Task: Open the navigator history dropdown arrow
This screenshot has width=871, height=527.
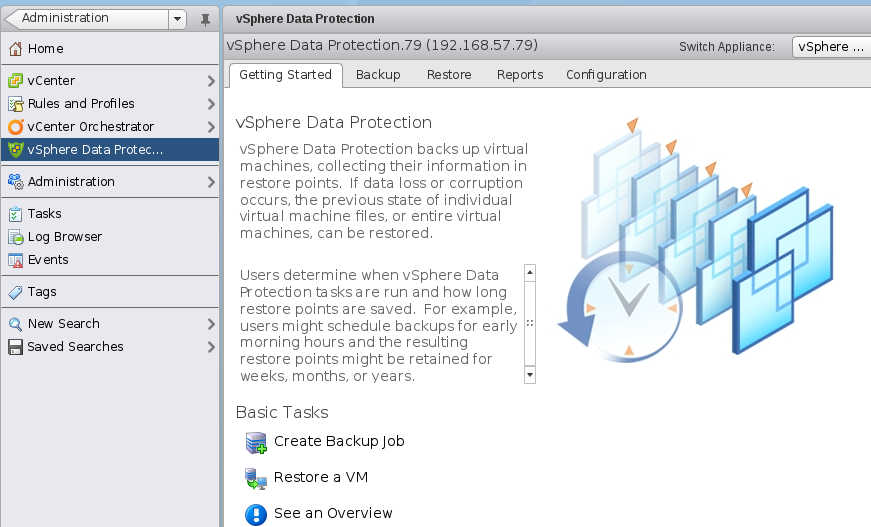Action: click(x=177, y=19)
